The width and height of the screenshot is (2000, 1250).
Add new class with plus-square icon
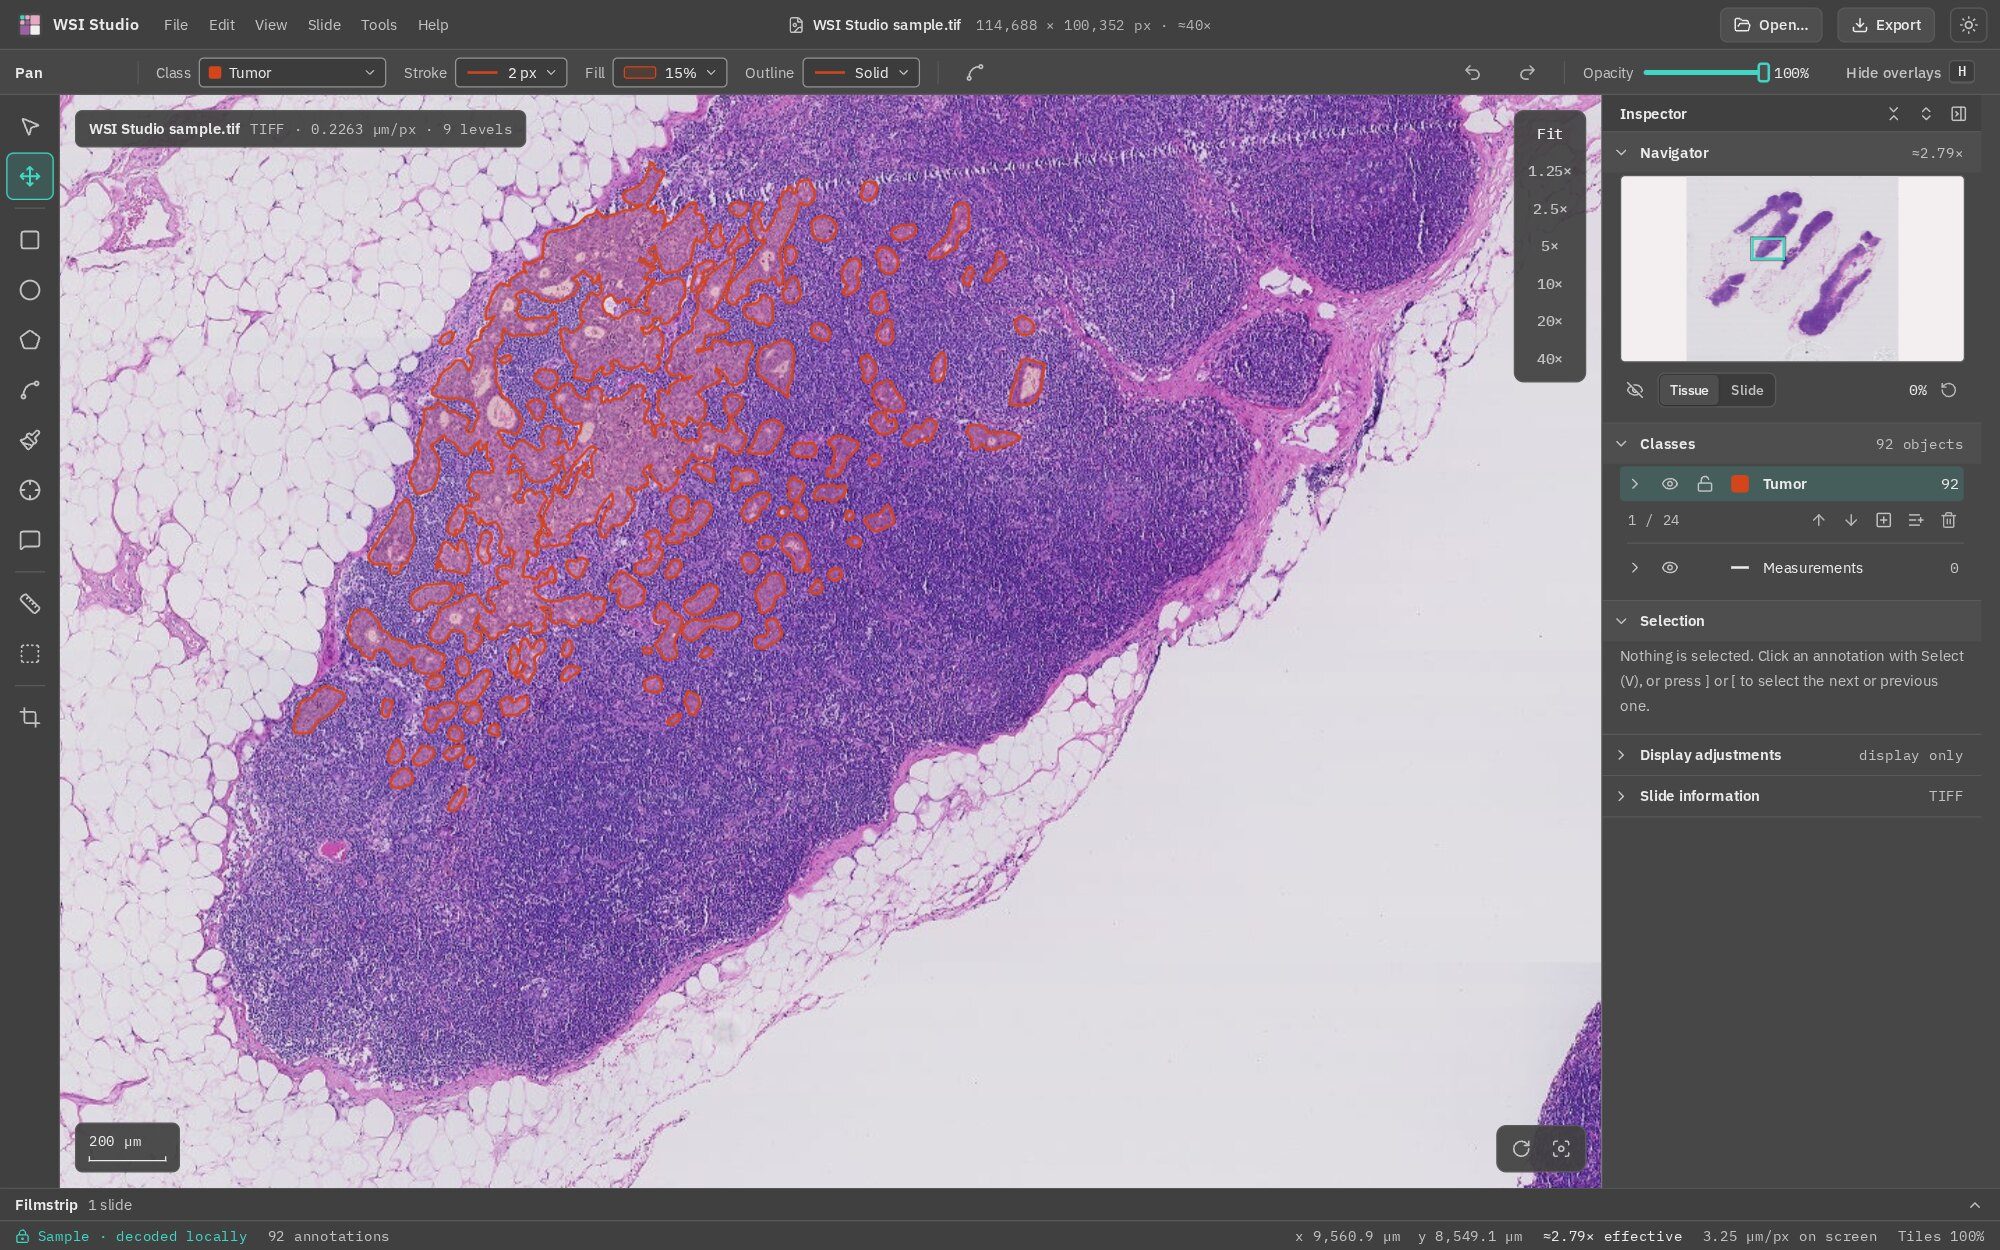pyautogui.click(x=1883, y=520)
